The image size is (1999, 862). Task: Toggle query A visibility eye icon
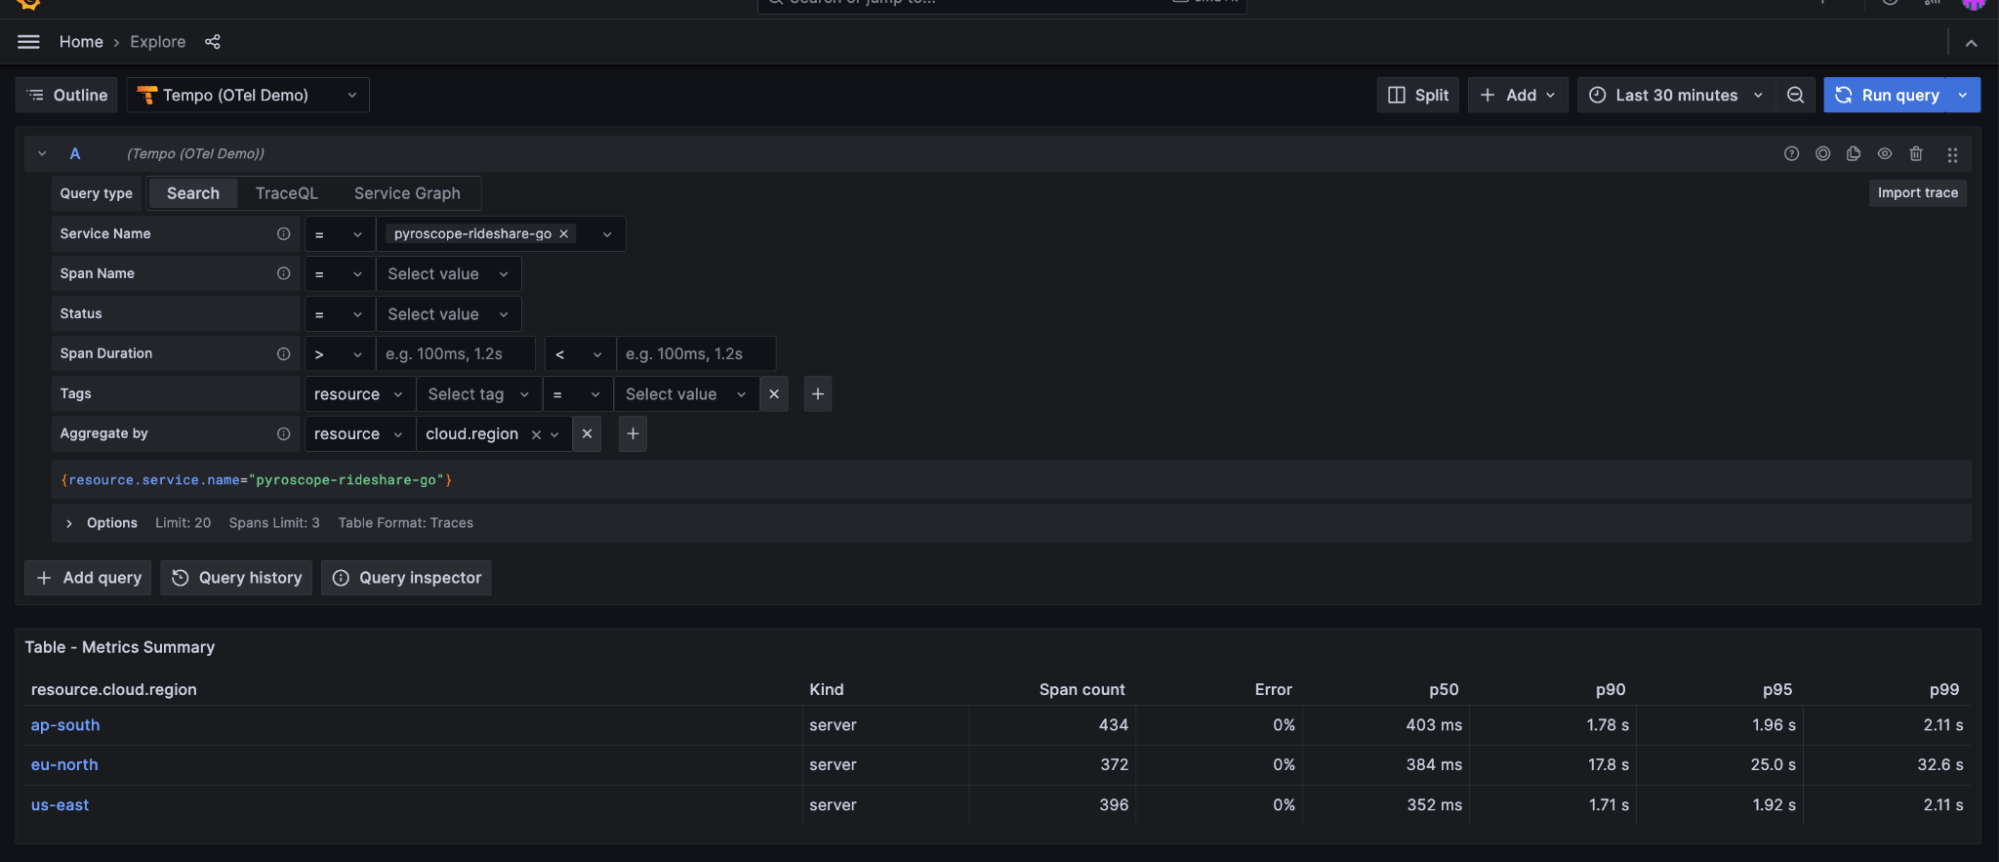point(1884,154)
